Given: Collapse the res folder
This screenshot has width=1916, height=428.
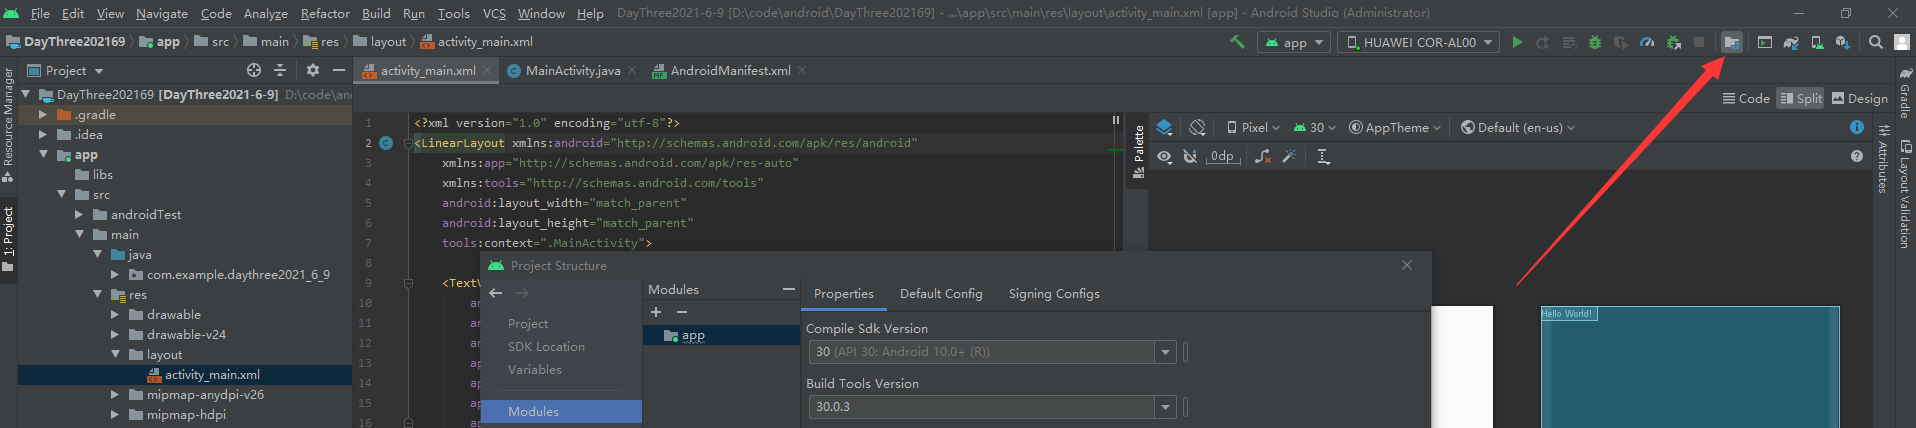Looking at the screenshot, I should tap(97, 295).
